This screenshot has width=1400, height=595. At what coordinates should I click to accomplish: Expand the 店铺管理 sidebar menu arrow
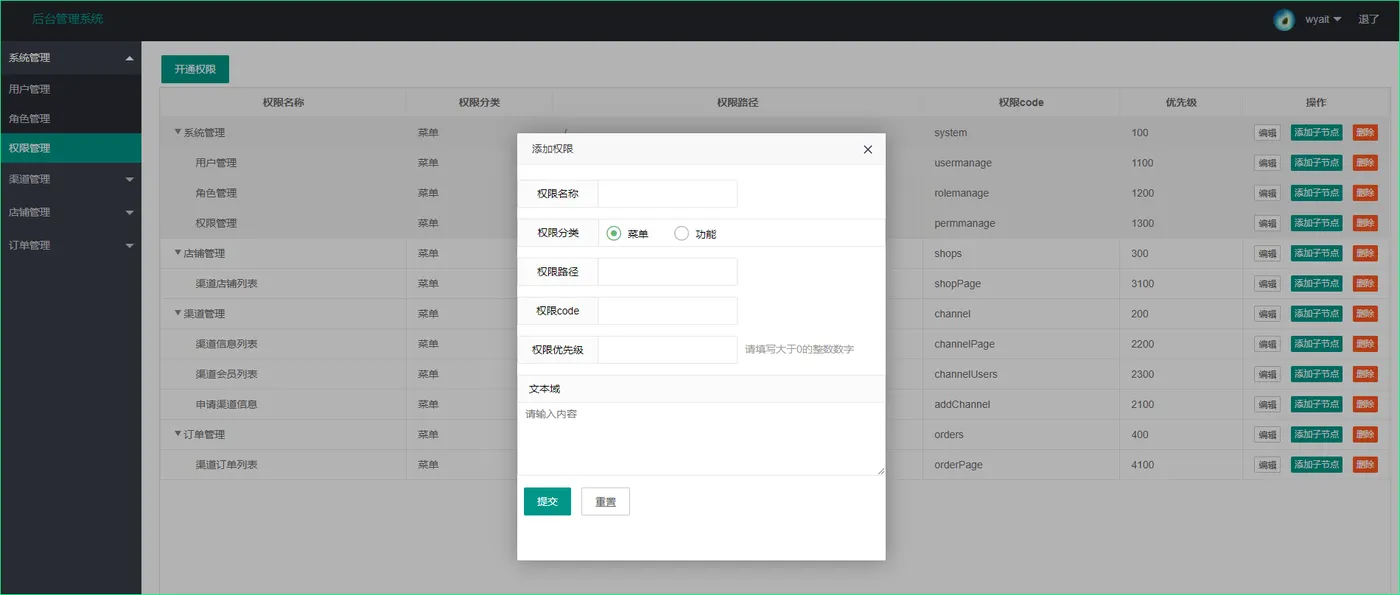pos(129,213)
